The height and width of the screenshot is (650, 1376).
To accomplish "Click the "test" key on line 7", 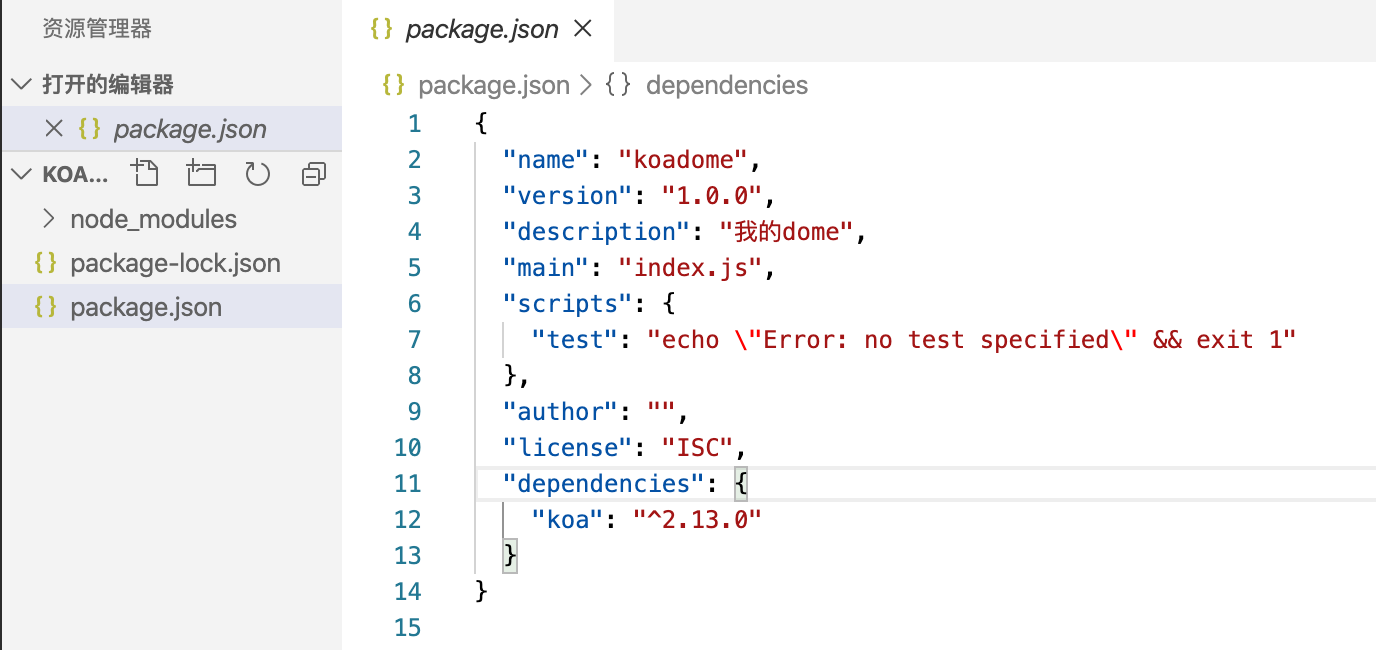I will click(575, 340).
